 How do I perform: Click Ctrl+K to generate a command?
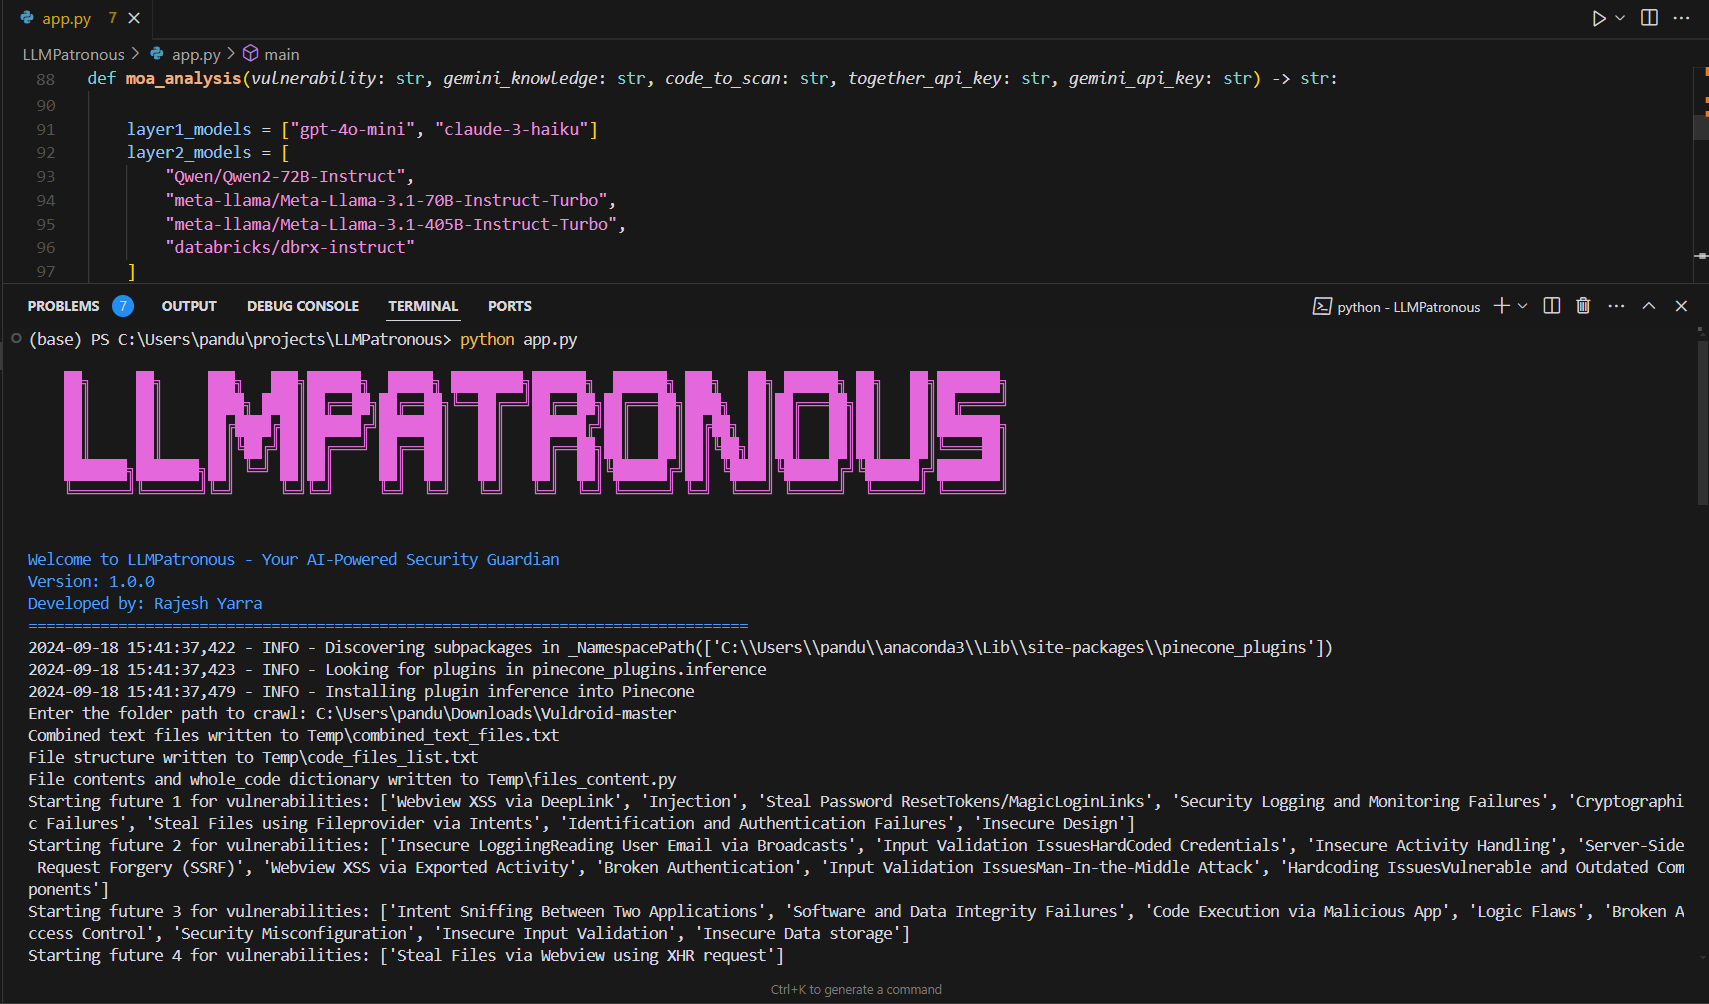pos(855,989)
